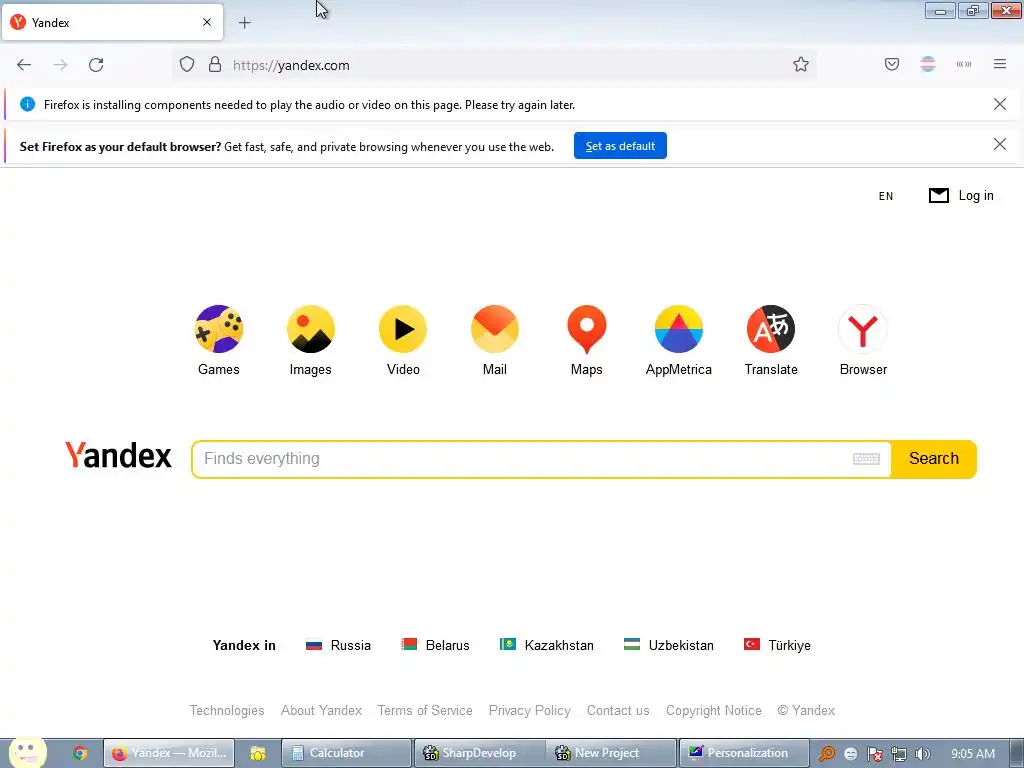Open the toolbar icon next to the account avatar

(964, 64)
